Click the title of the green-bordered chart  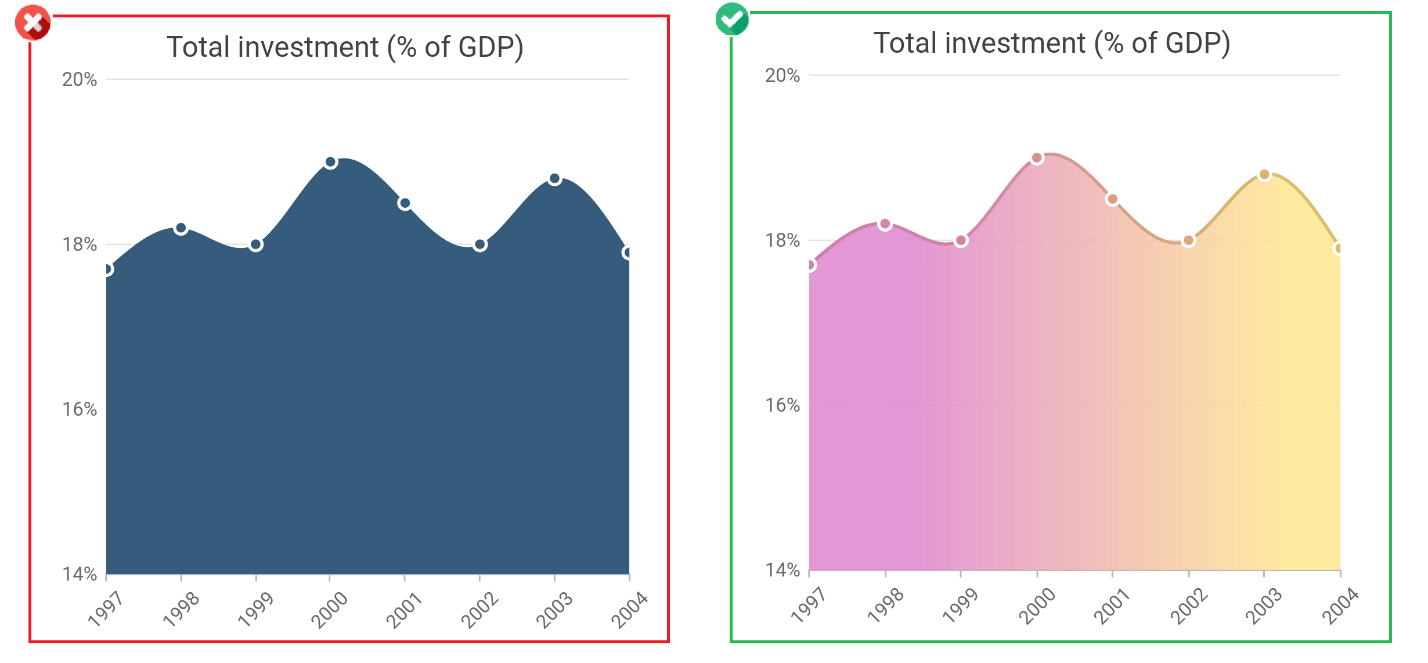(1051, 43)
